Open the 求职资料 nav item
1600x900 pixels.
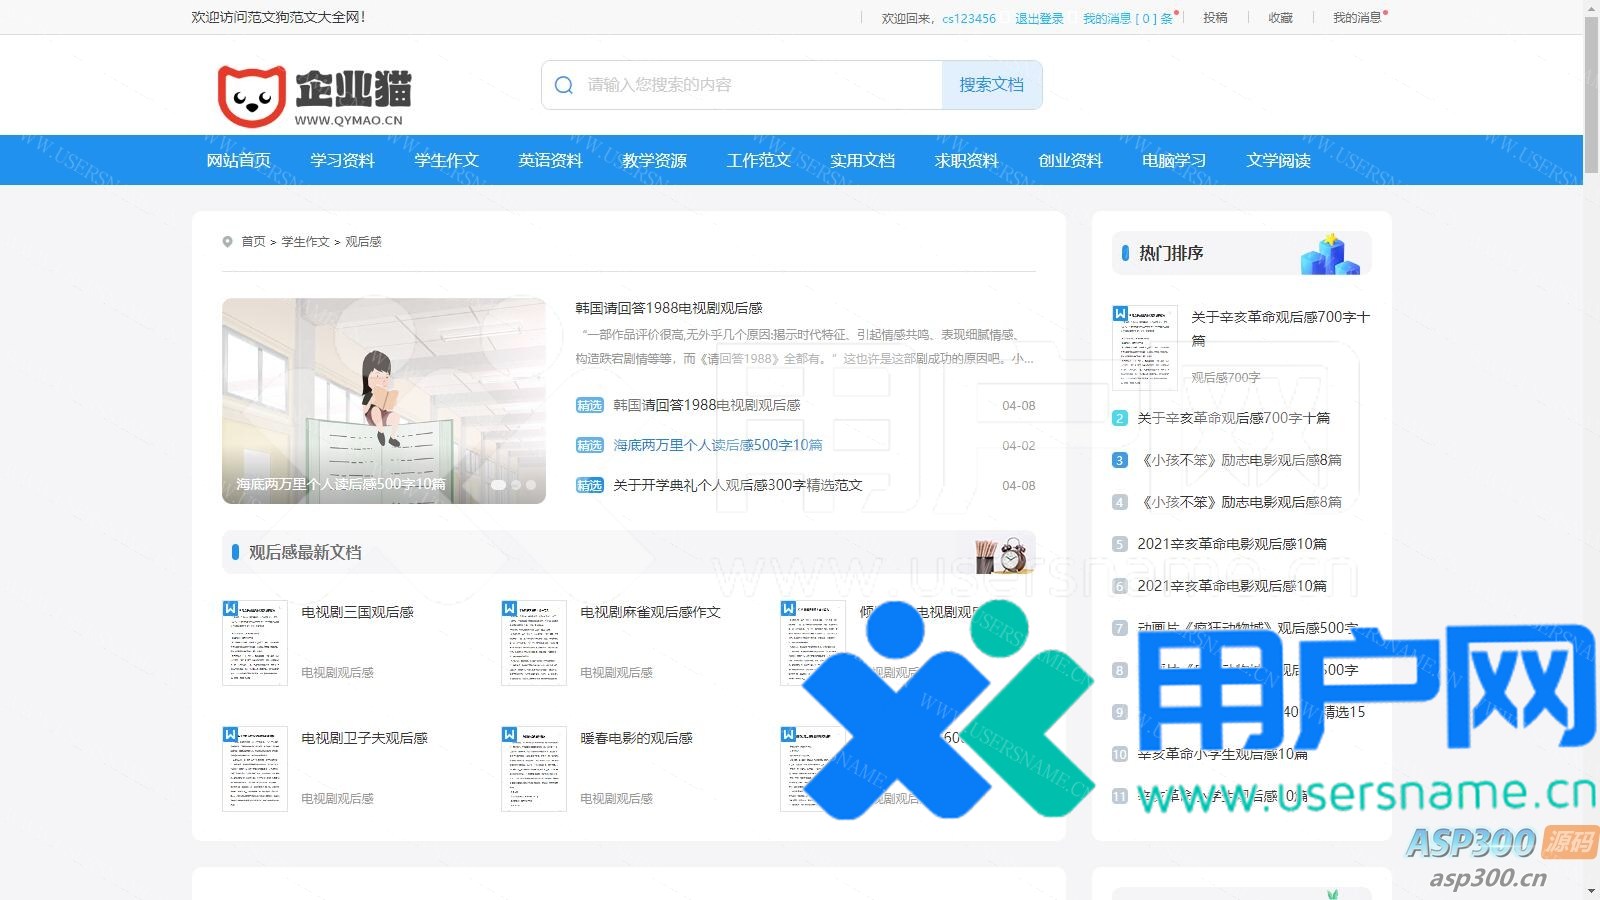pos(966,160)
